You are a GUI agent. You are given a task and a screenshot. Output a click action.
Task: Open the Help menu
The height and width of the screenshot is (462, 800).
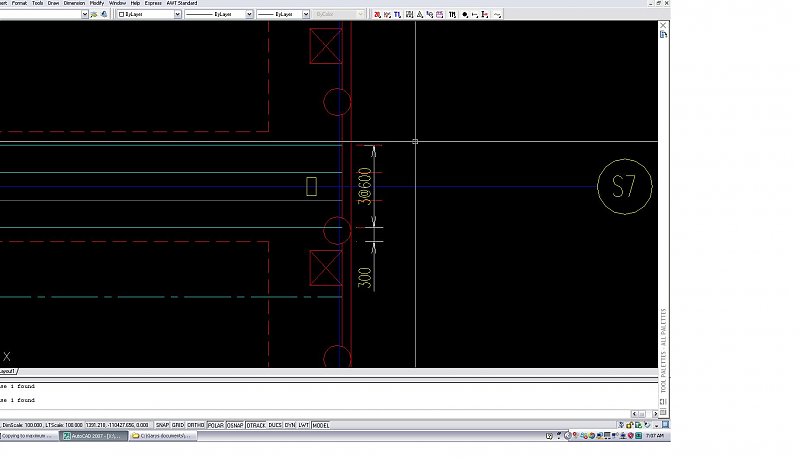click(x=135, y=3)
